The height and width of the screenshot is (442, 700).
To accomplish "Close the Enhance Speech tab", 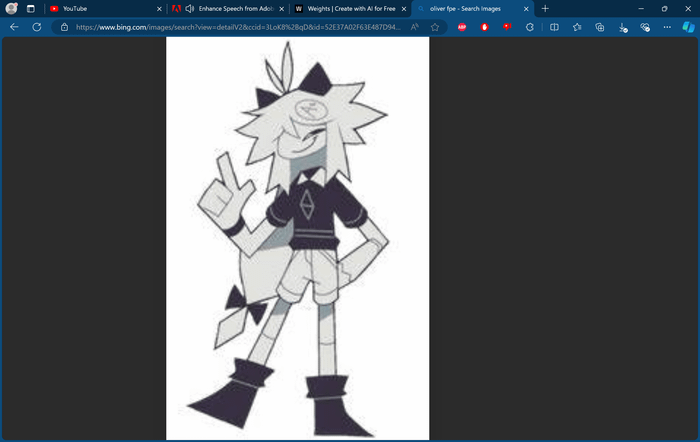I will click(282, 9).
